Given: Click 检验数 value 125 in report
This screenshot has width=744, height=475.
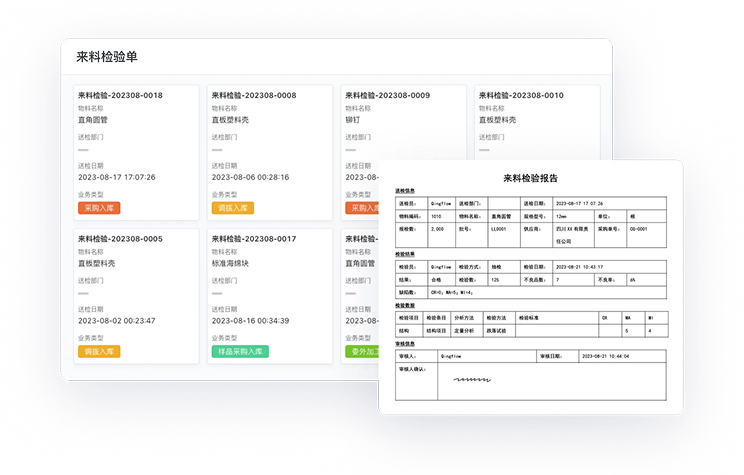Looking at the screenshot, I should point(495,280).
